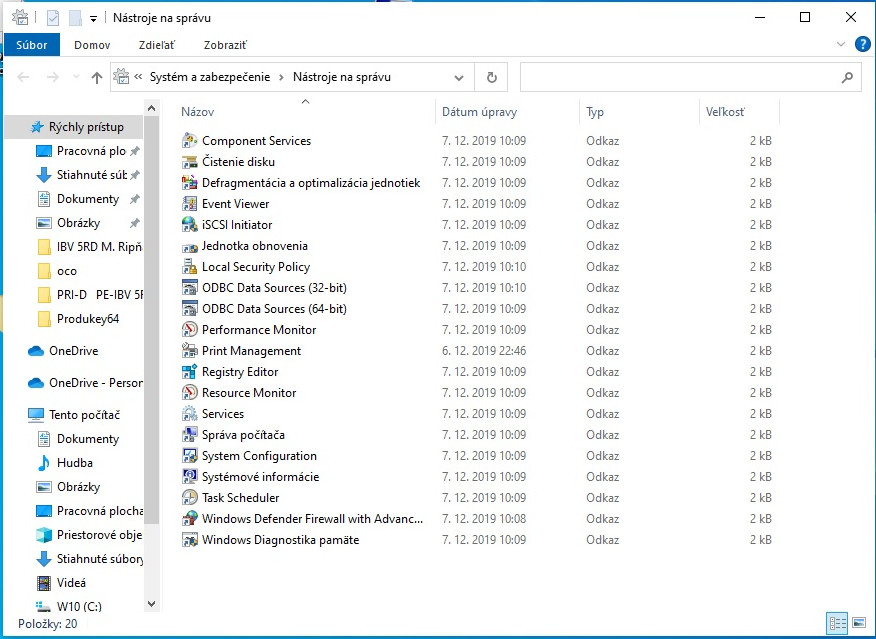Click the Properties quick access toolbar icon
This screenshot has width=876, height=639.
tap(53, 18)
